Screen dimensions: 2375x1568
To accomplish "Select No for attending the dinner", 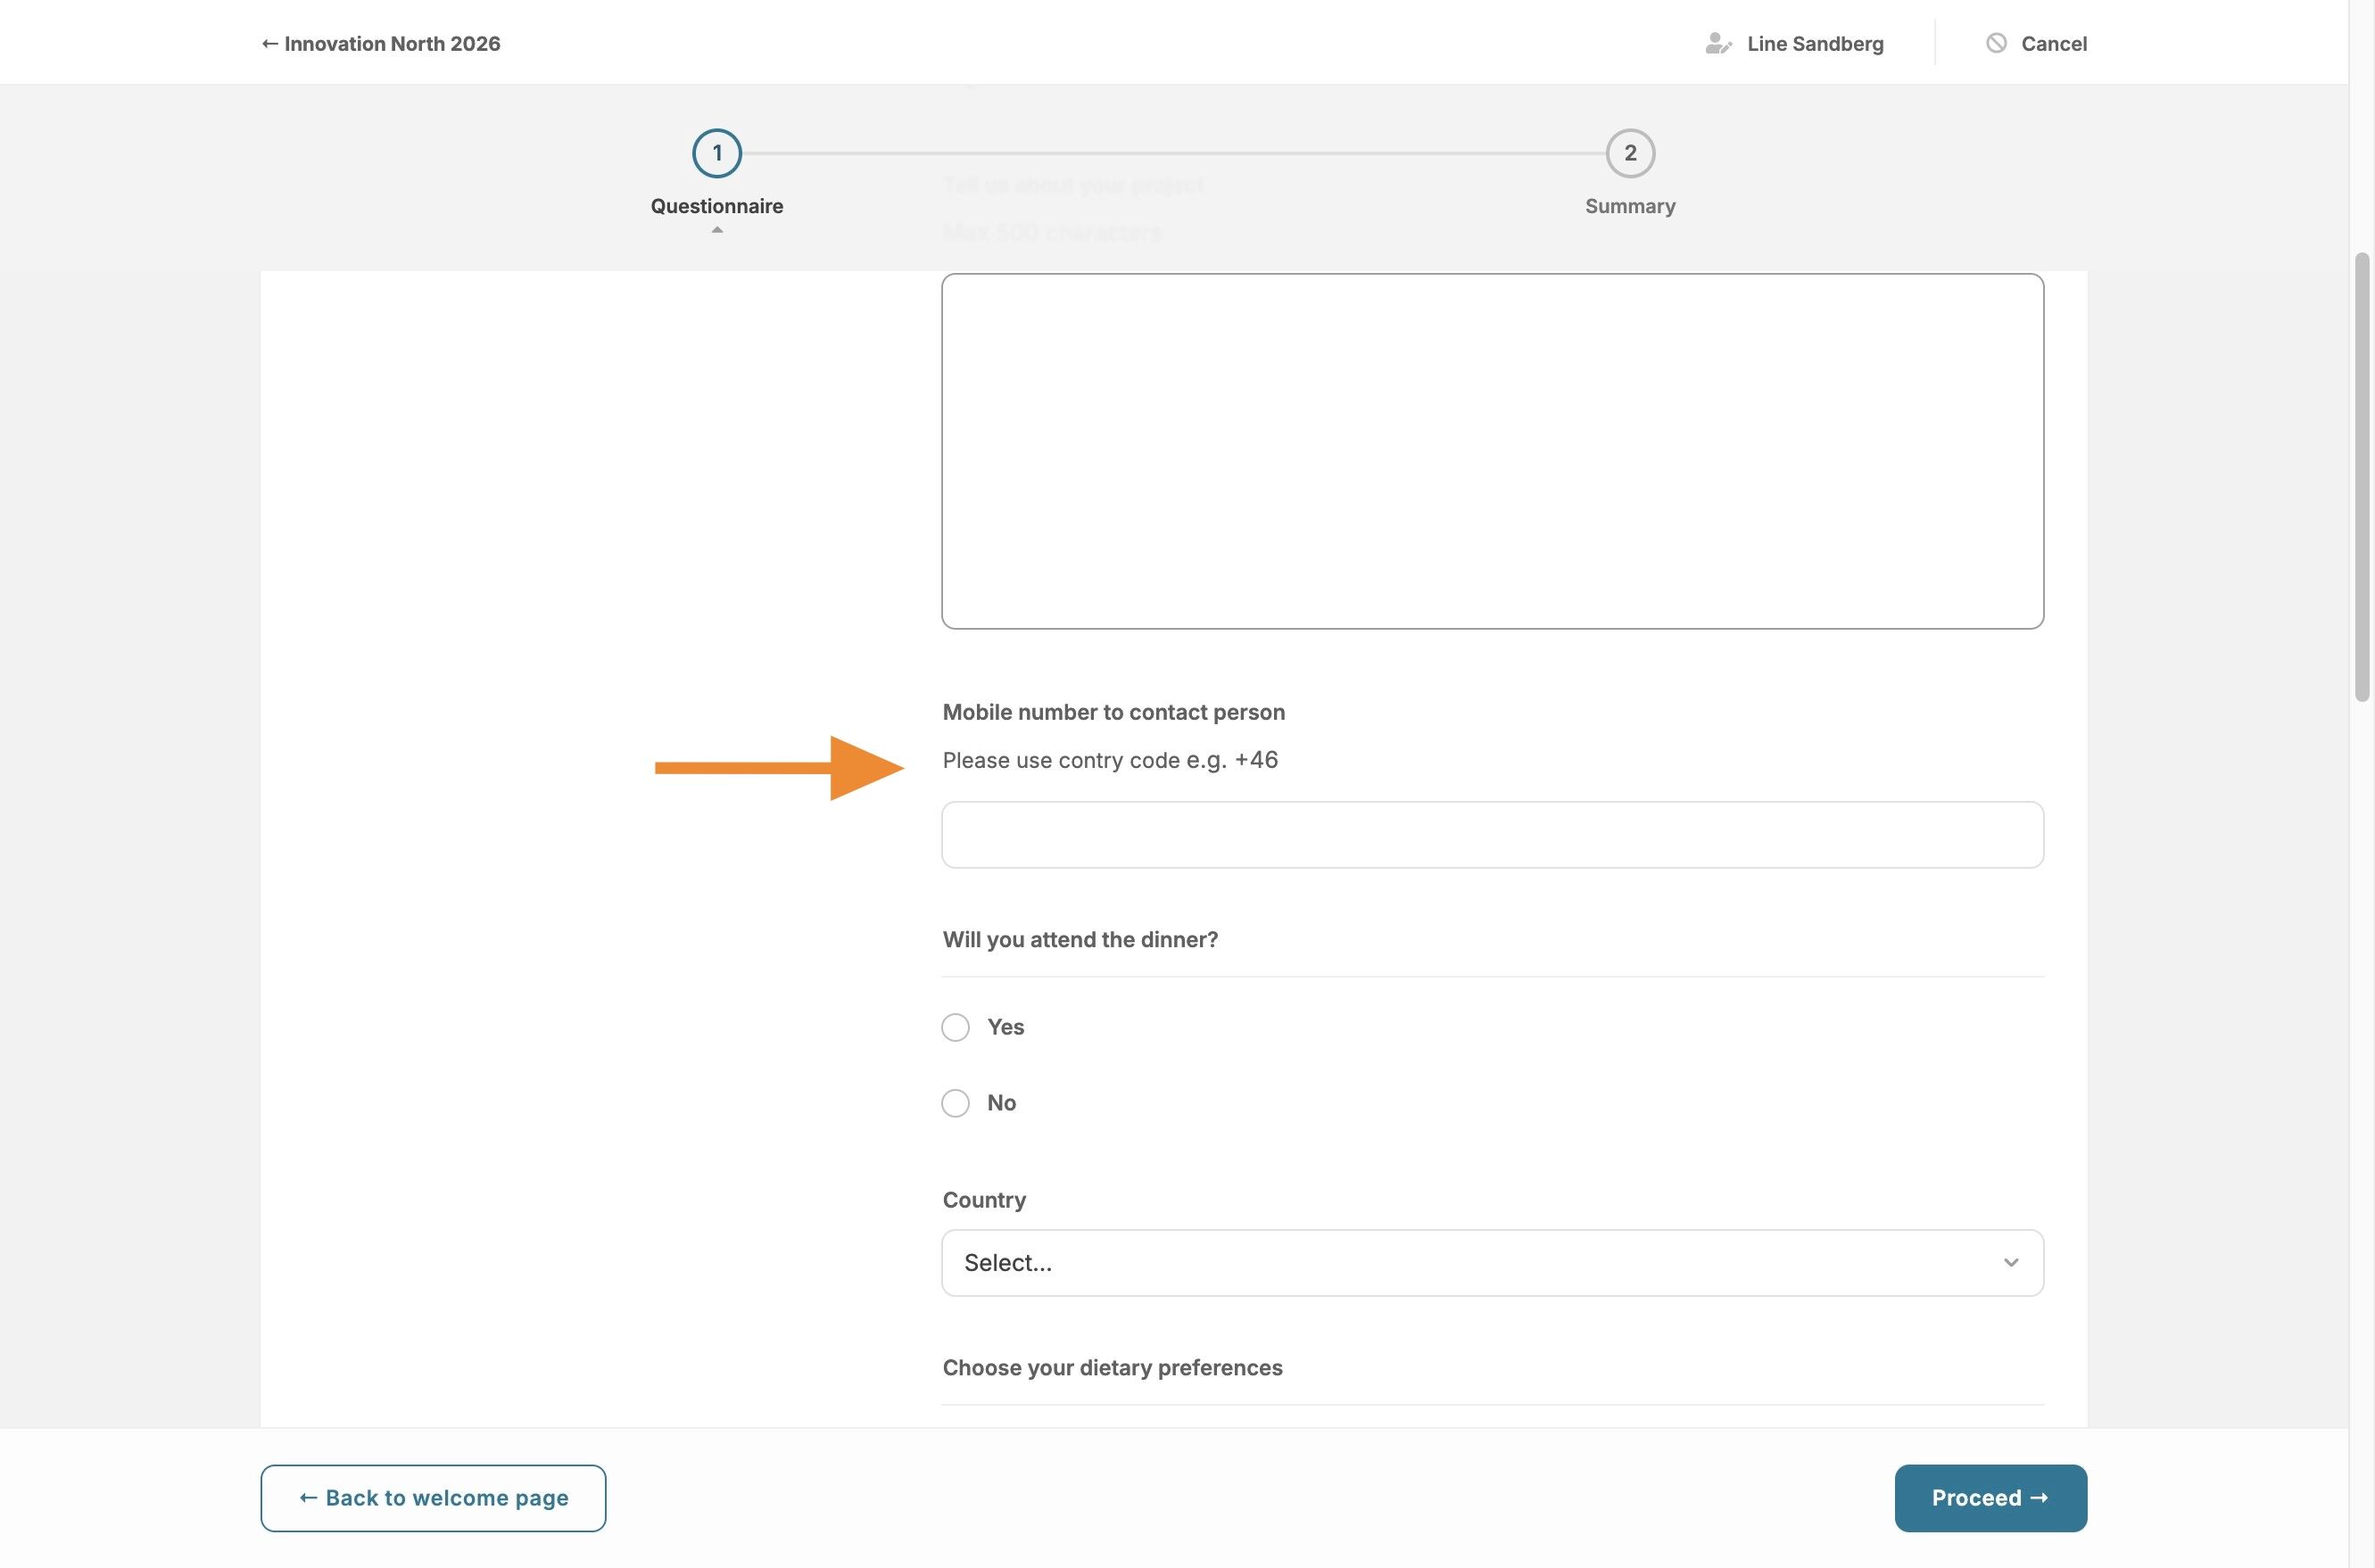I will 955,1103.
